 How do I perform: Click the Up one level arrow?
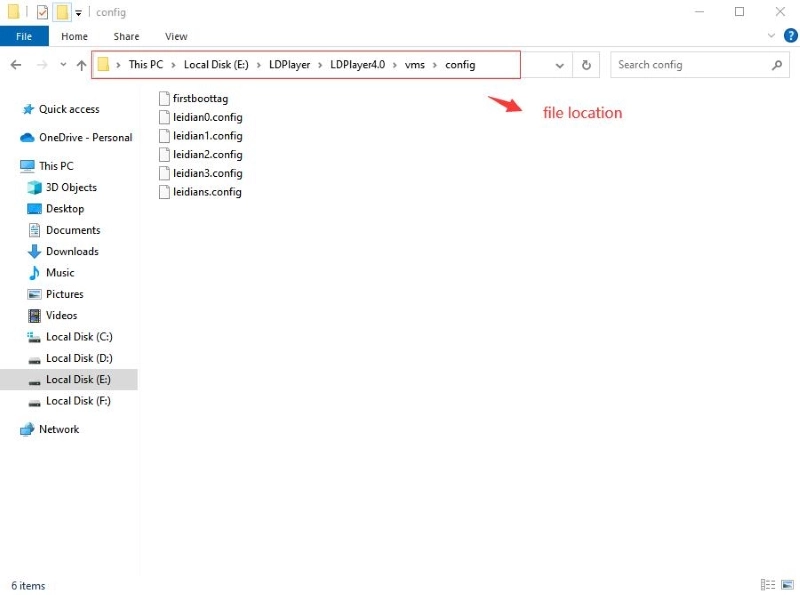pyautogui.click(x=81, y=65)
